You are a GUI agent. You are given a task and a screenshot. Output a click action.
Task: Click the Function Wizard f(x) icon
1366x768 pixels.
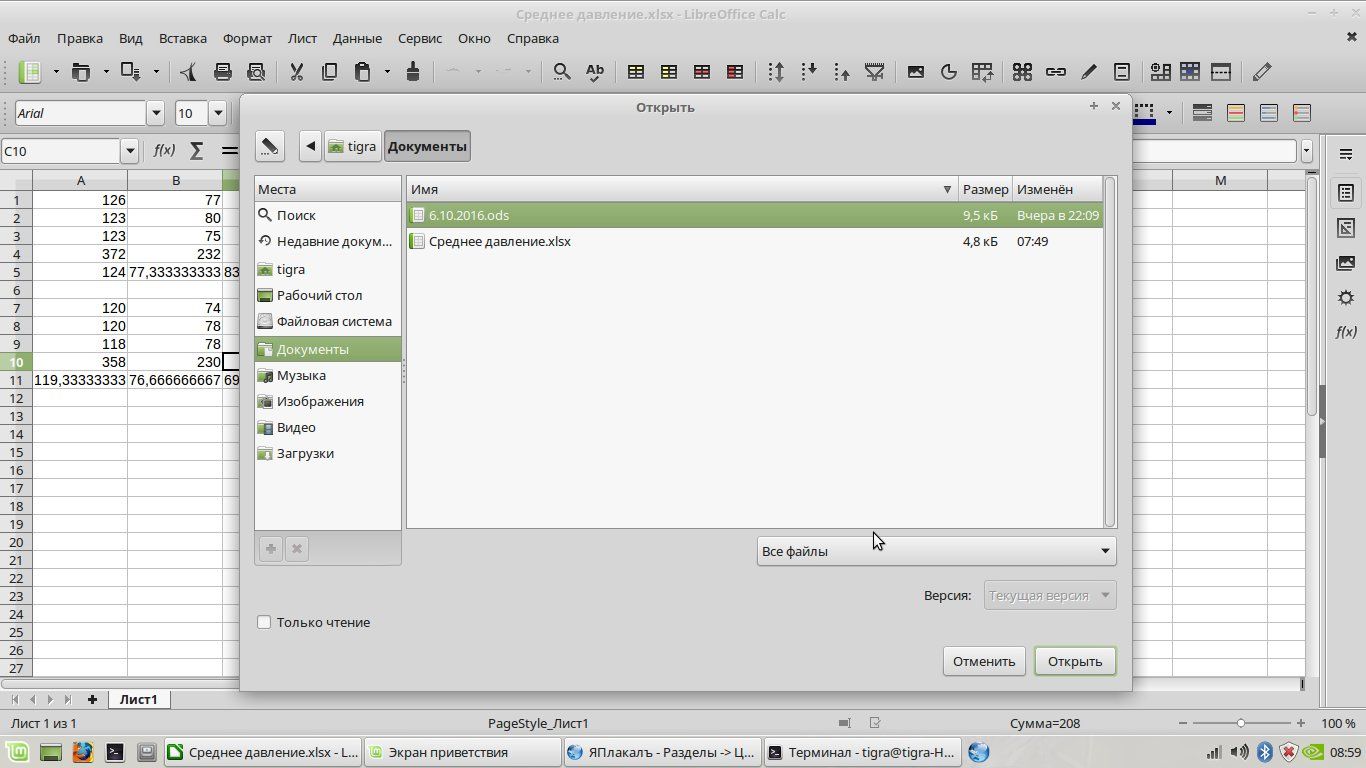[x=164, y=151]
